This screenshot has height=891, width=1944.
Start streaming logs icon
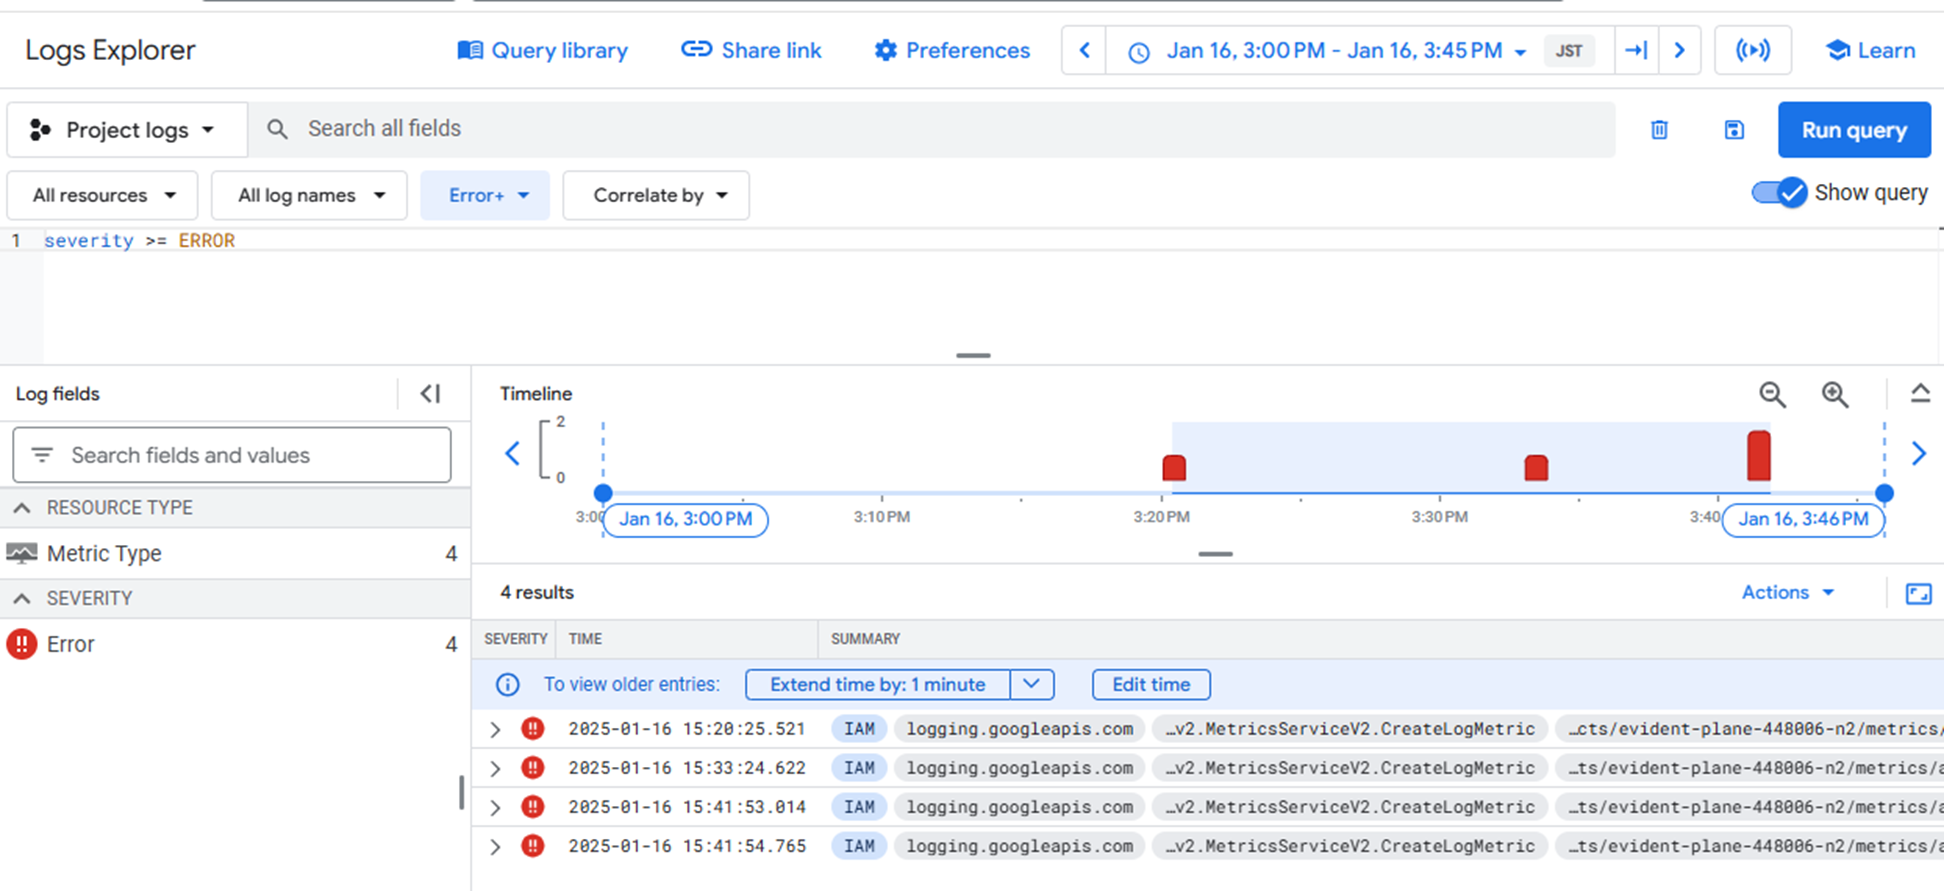(x=1752, y=50)
